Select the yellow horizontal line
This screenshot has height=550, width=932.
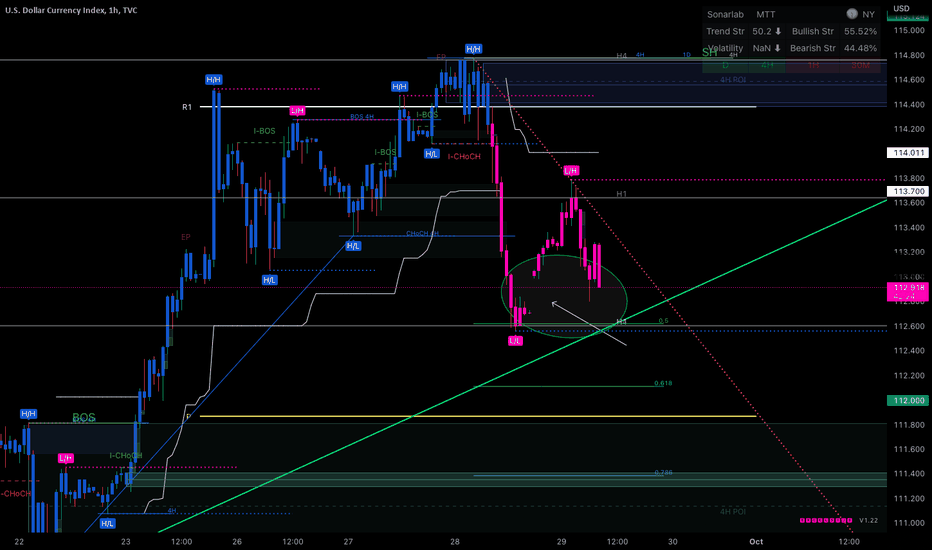(x=478, y=416)
